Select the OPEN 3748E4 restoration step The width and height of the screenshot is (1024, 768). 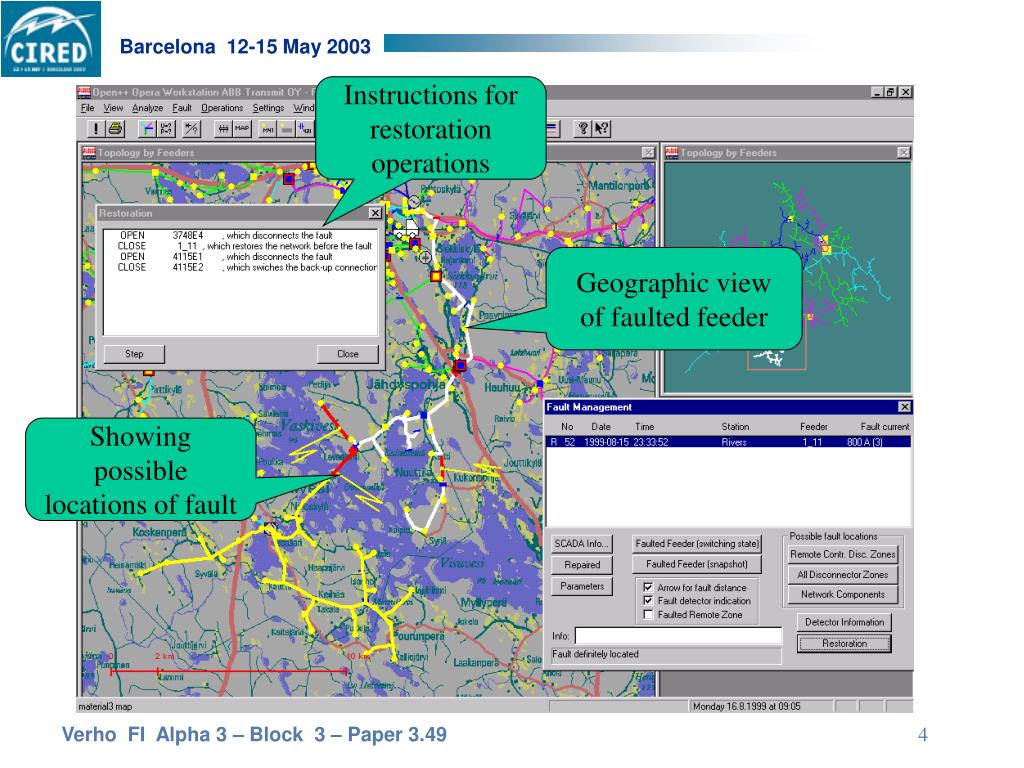coord(240,235)
